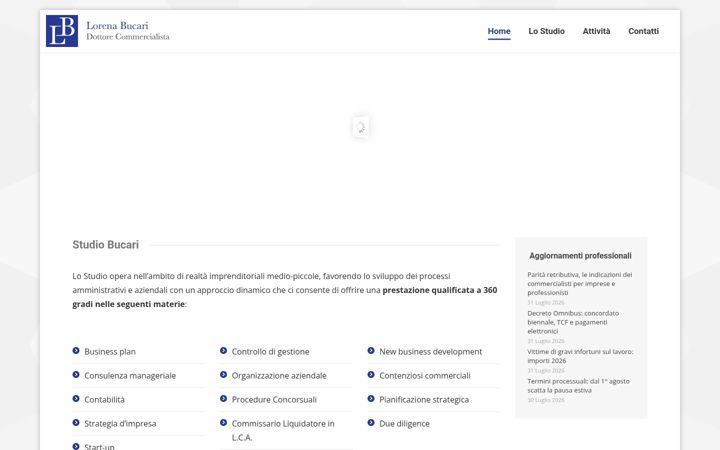Screen dimensions: 720x450
Task: Click the bullet icon beside Due diligence
Action: coord(371,422)
